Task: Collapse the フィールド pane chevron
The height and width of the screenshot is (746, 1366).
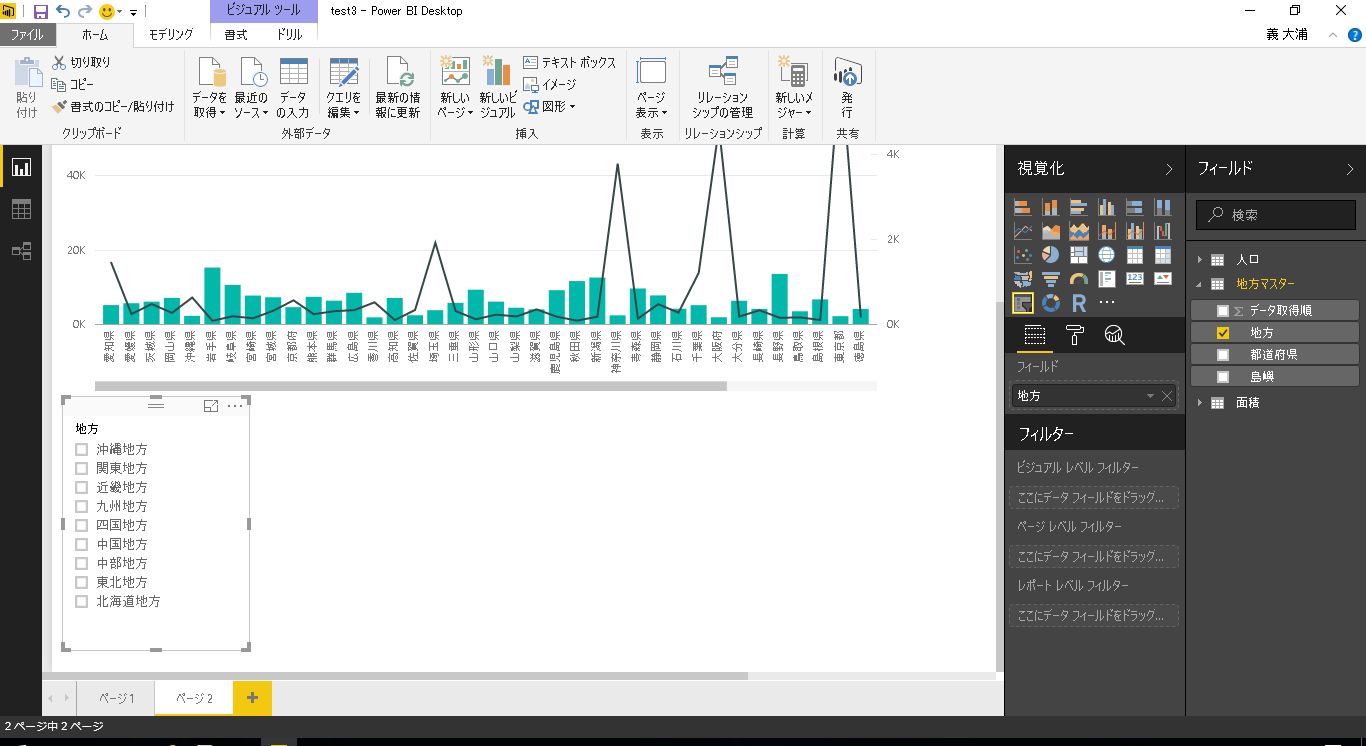Action: point(1350,169)
